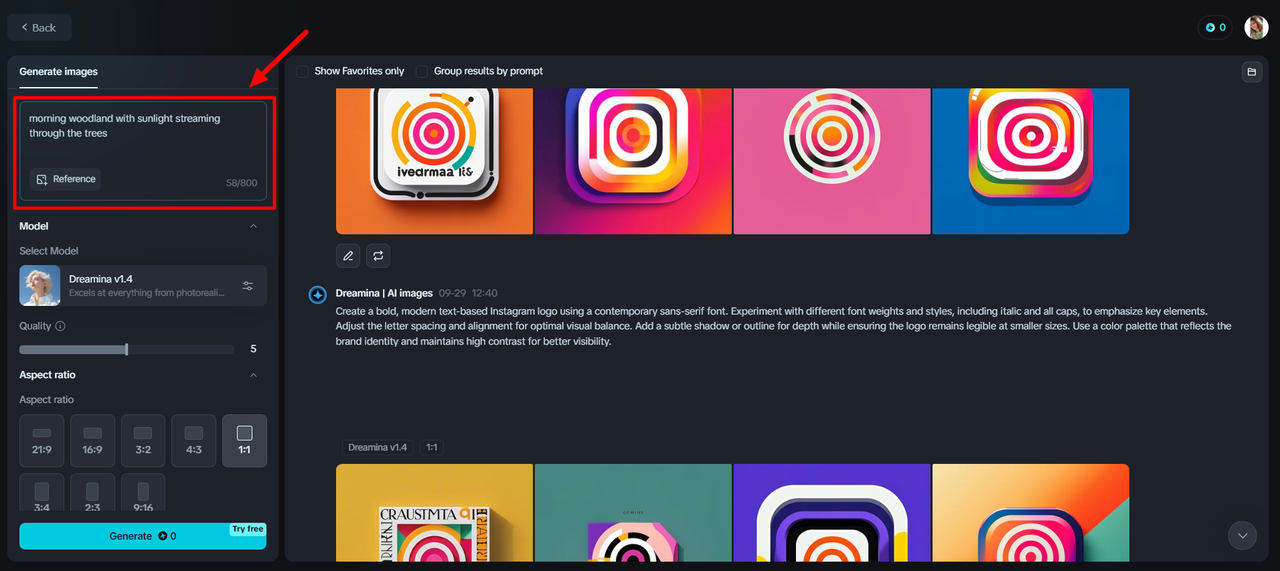Click the Try free badge
This screenshot has width=1280, height=571.
(x=248, y=529)
